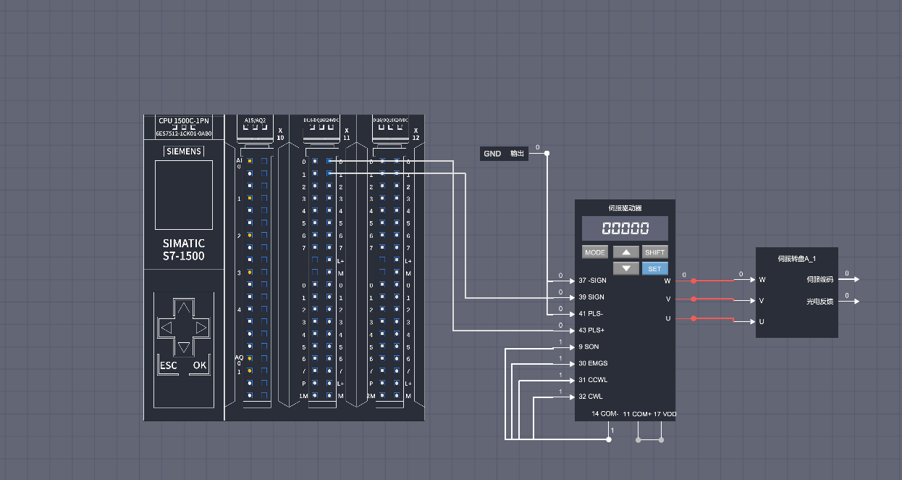Click the PLC left navigation arrow
Image resolution: width=902 pixels, height=480 pixels.
pos(166,327)
